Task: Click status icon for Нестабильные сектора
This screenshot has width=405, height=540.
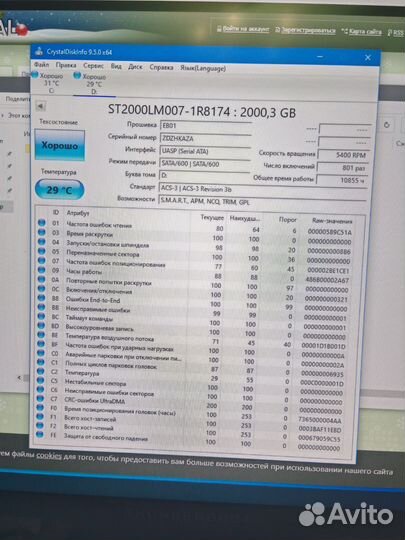Action: pos(40,380)
